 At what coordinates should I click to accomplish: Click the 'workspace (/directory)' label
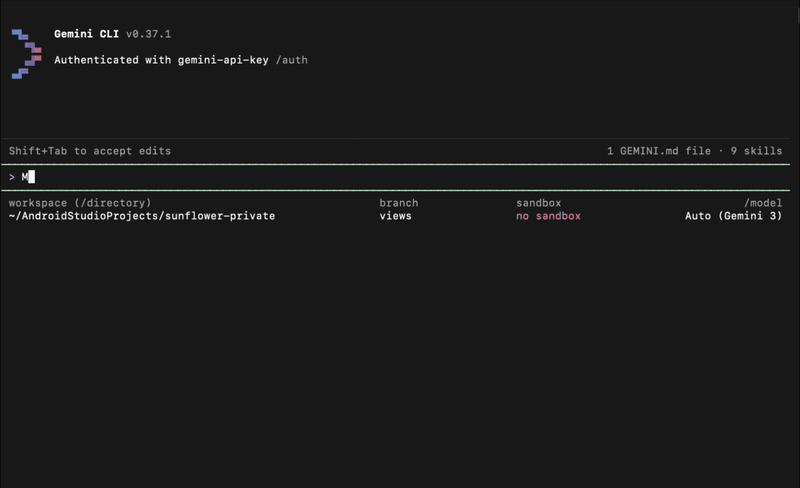pos(80,203)
